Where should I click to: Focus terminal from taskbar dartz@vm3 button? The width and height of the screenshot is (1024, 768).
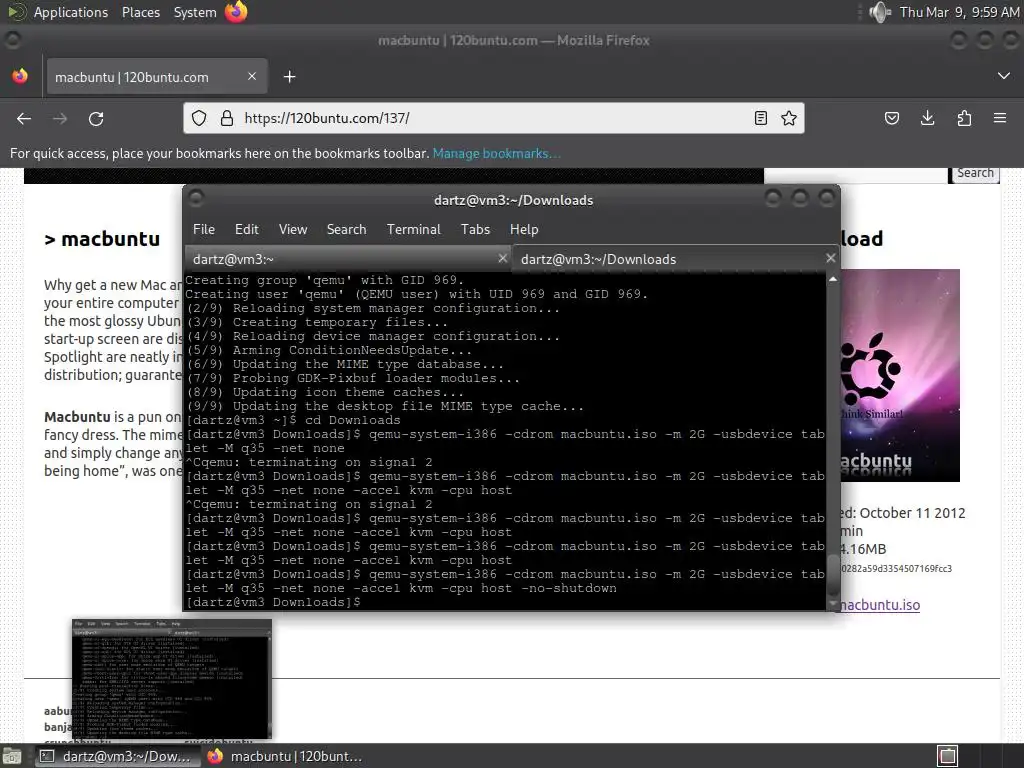[116, 756]
